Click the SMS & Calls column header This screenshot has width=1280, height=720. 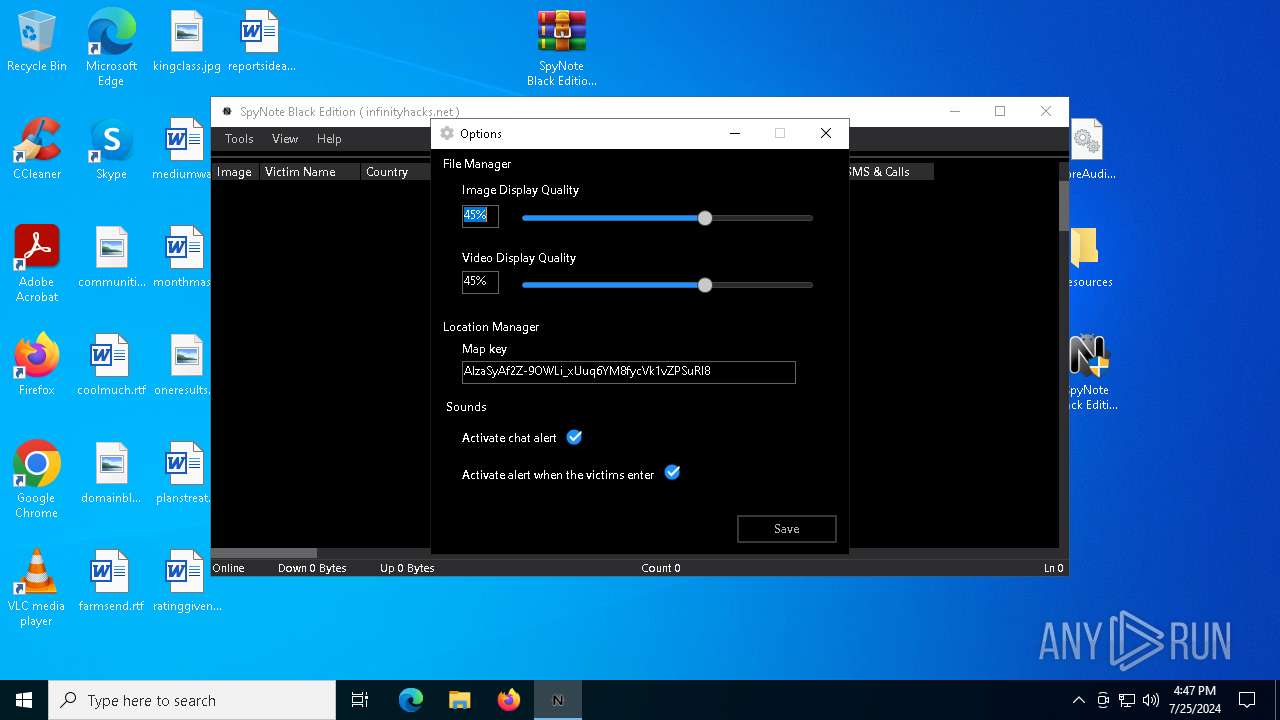[x=890, y=172]
